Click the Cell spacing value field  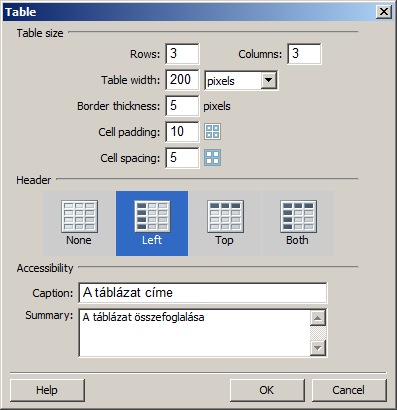click(x=182, y=158)
